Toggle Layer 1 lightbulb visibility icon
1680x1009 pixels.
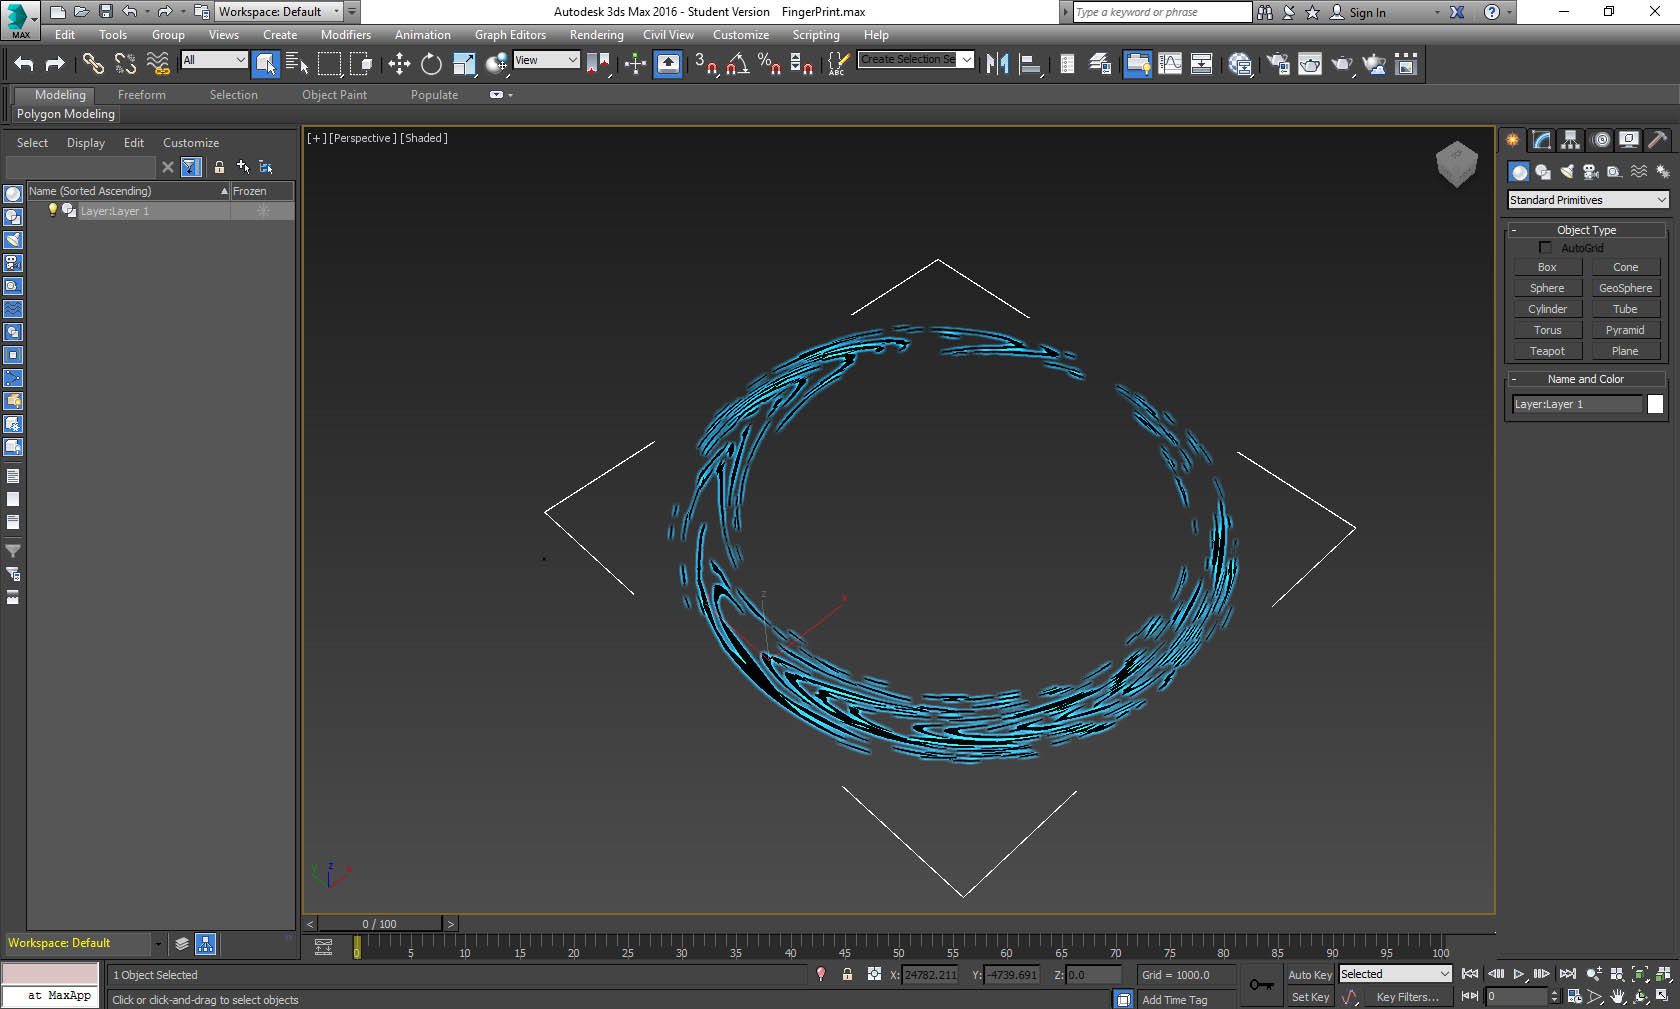coord(53,211)
